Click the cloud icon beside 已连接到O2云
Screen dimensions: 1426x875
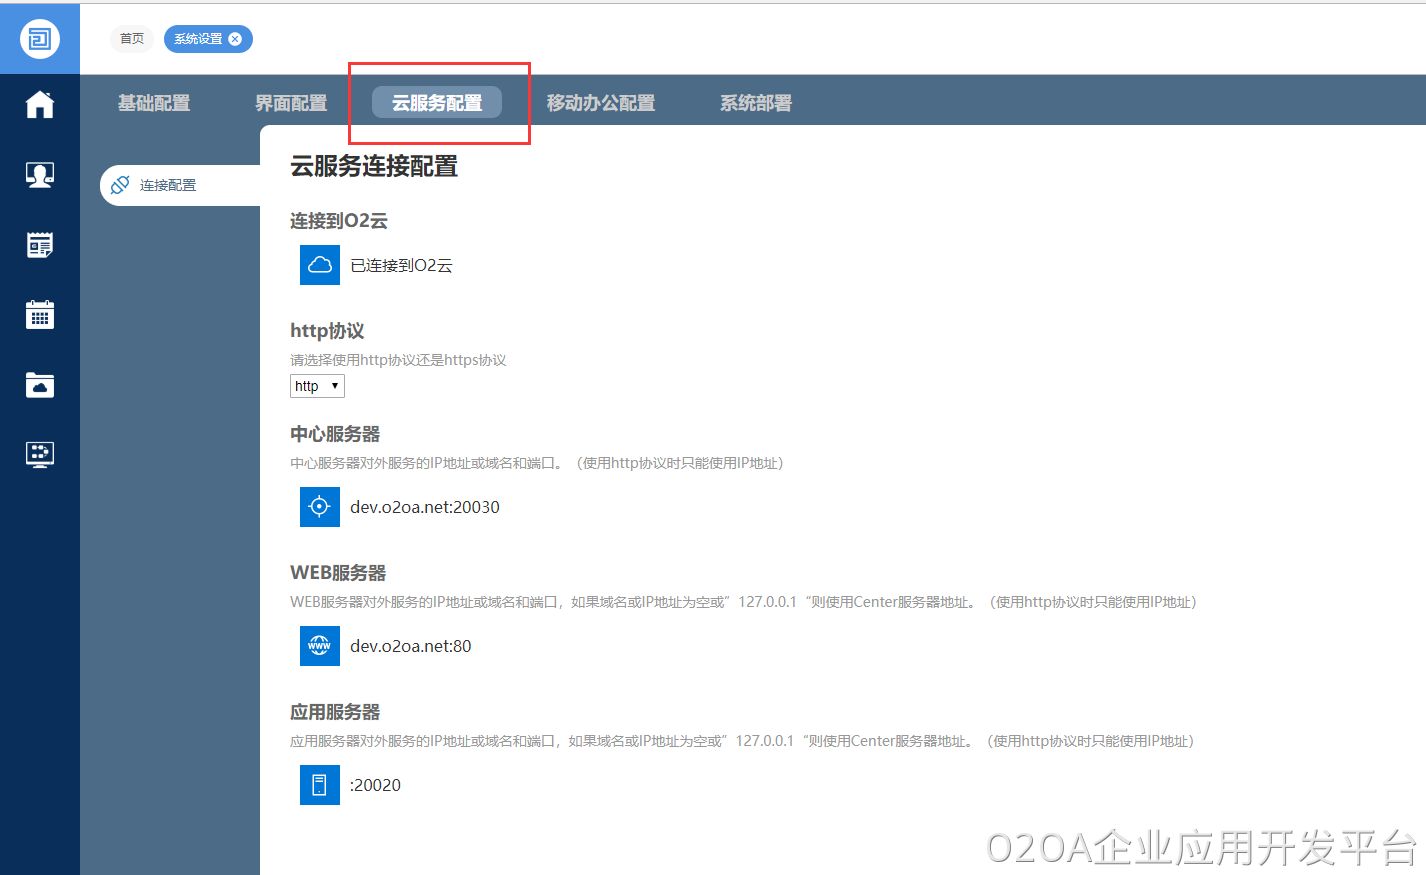pos(319,264)
